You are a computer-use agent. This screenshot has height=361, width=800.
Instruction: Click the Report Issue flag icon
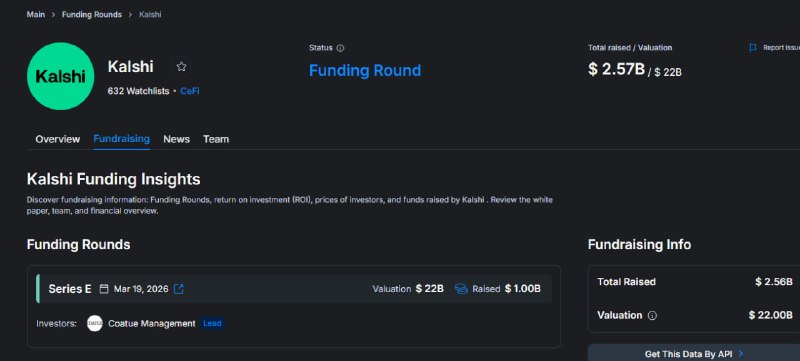(x=753, y=48)
